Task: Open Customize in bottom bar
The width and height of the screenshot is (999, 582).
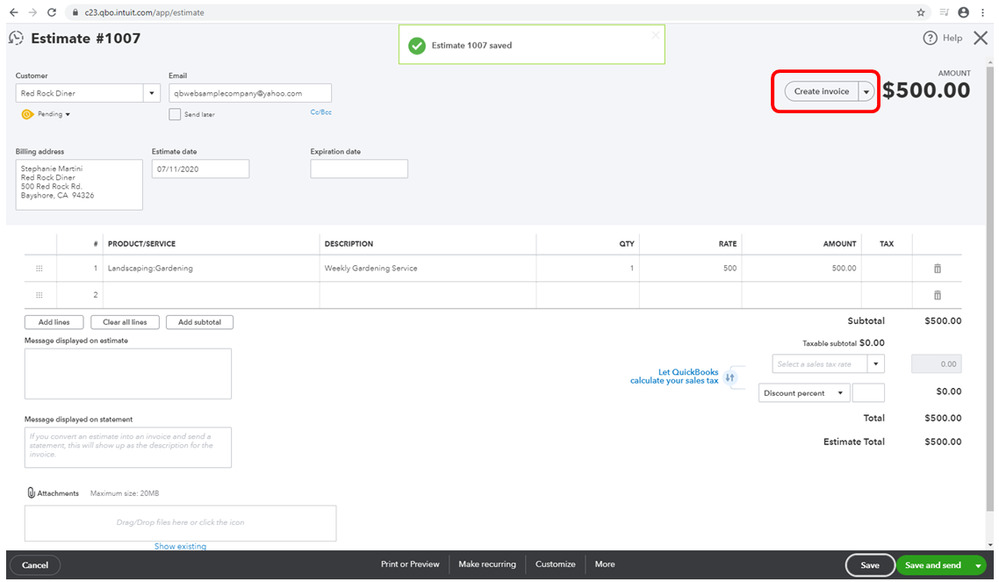Action: [555, 564]
